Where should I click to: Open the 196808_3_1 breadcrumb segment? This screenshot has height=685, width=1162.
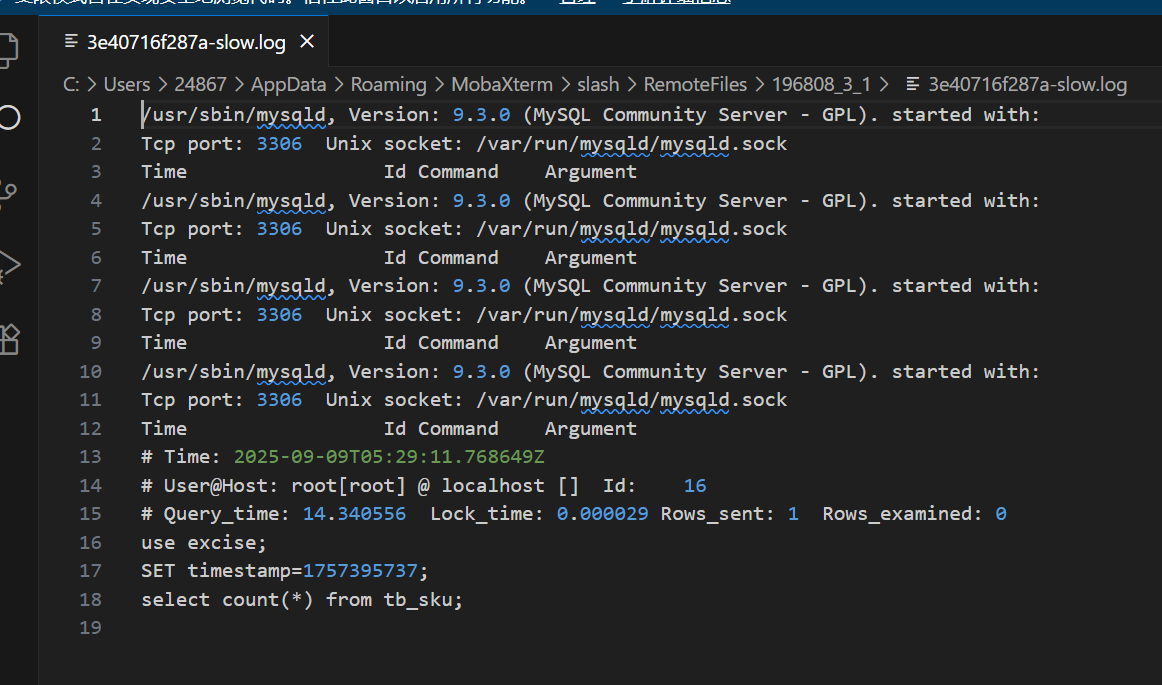821,85
